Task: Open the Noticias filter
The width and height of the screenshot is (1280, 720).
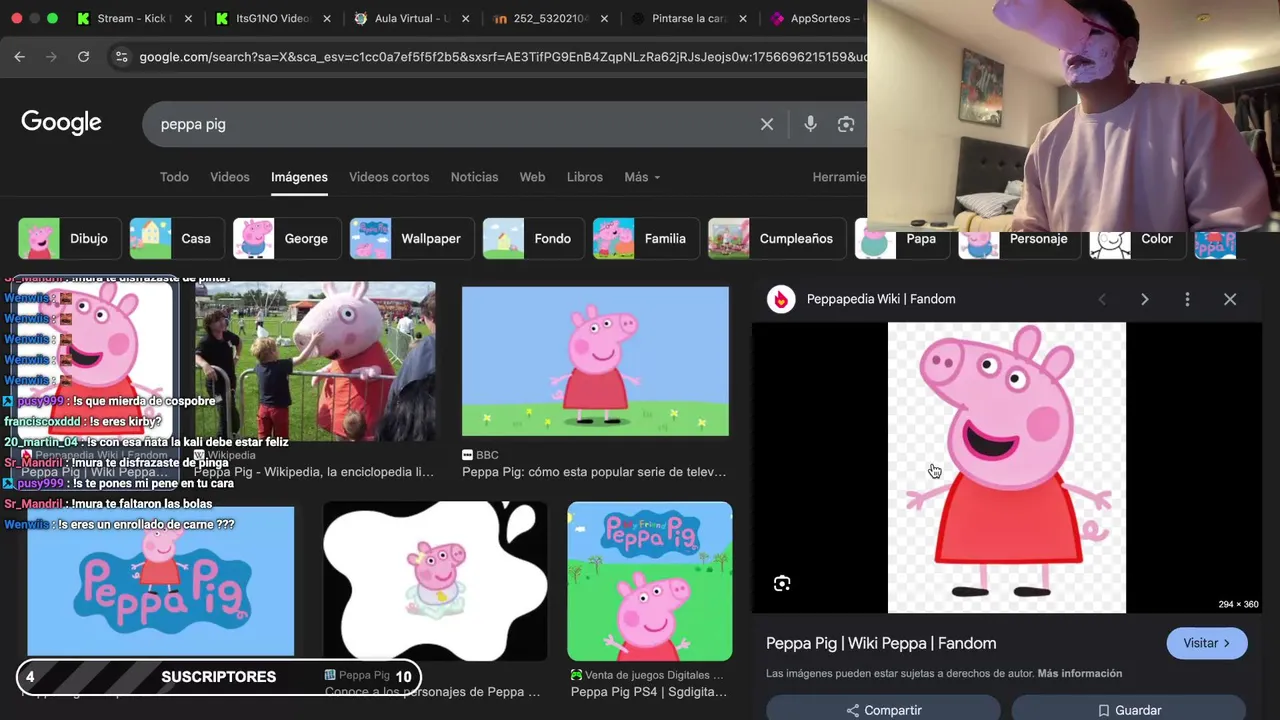Action: 474,177
